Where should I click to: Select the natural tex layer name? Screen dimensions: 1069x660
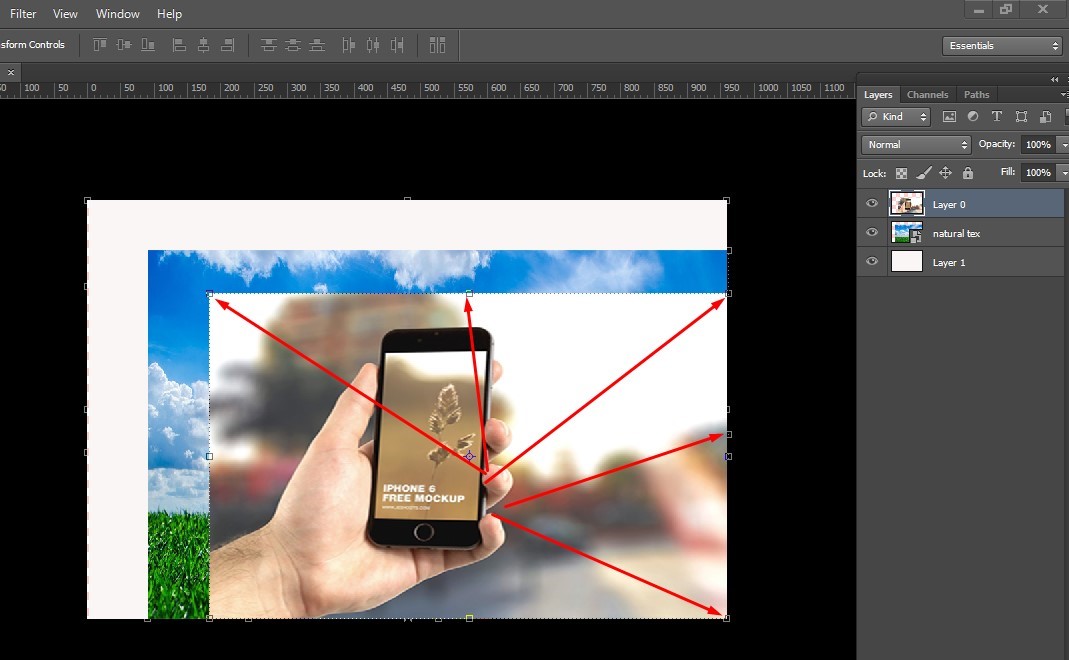point(956,233)
